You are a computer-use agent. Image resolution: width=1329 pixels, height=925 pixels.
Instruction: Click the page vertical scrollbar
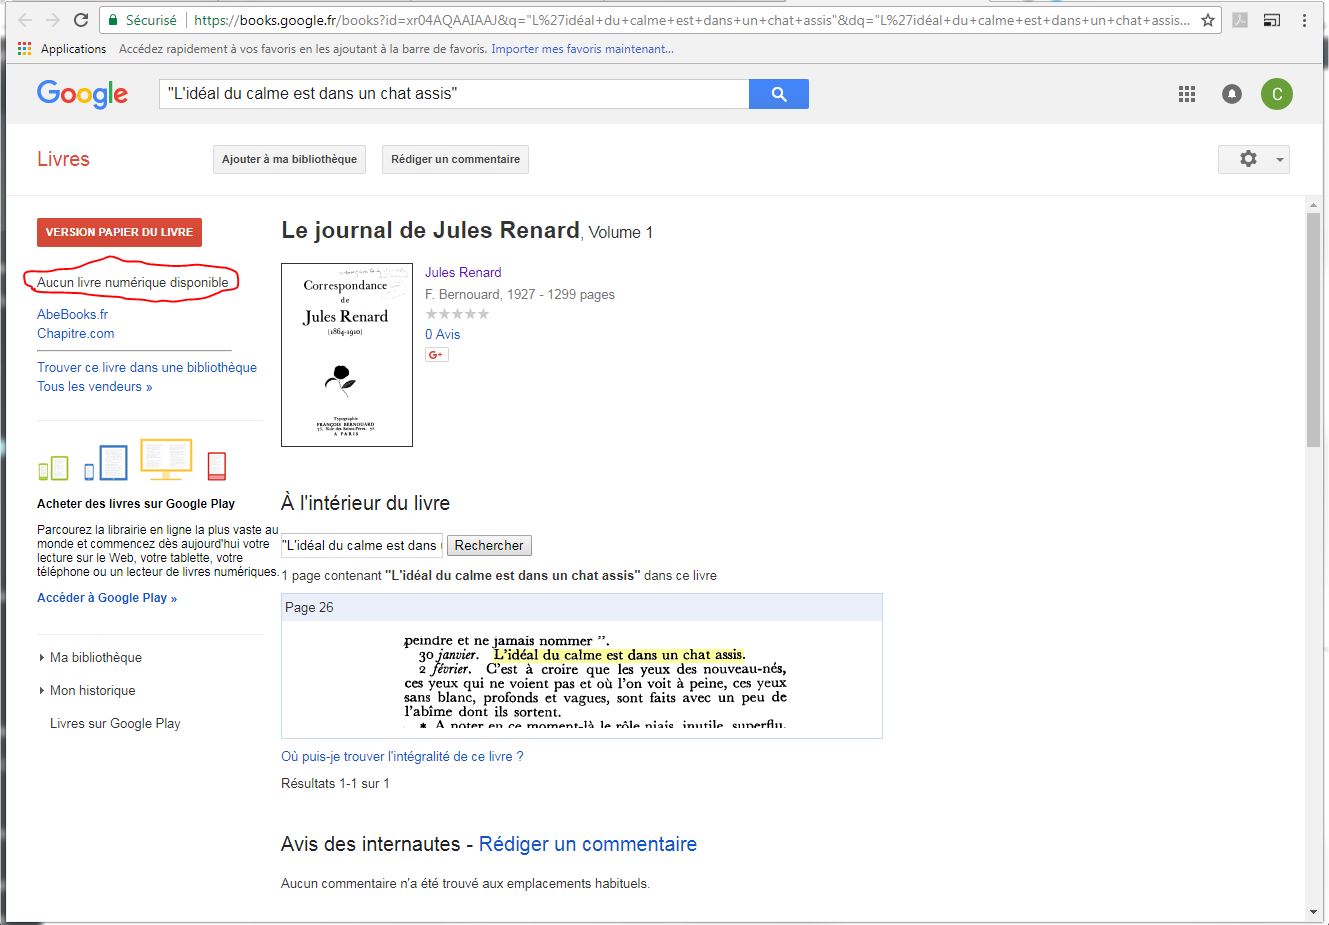pyautogui.click(x=1314, y=330)
